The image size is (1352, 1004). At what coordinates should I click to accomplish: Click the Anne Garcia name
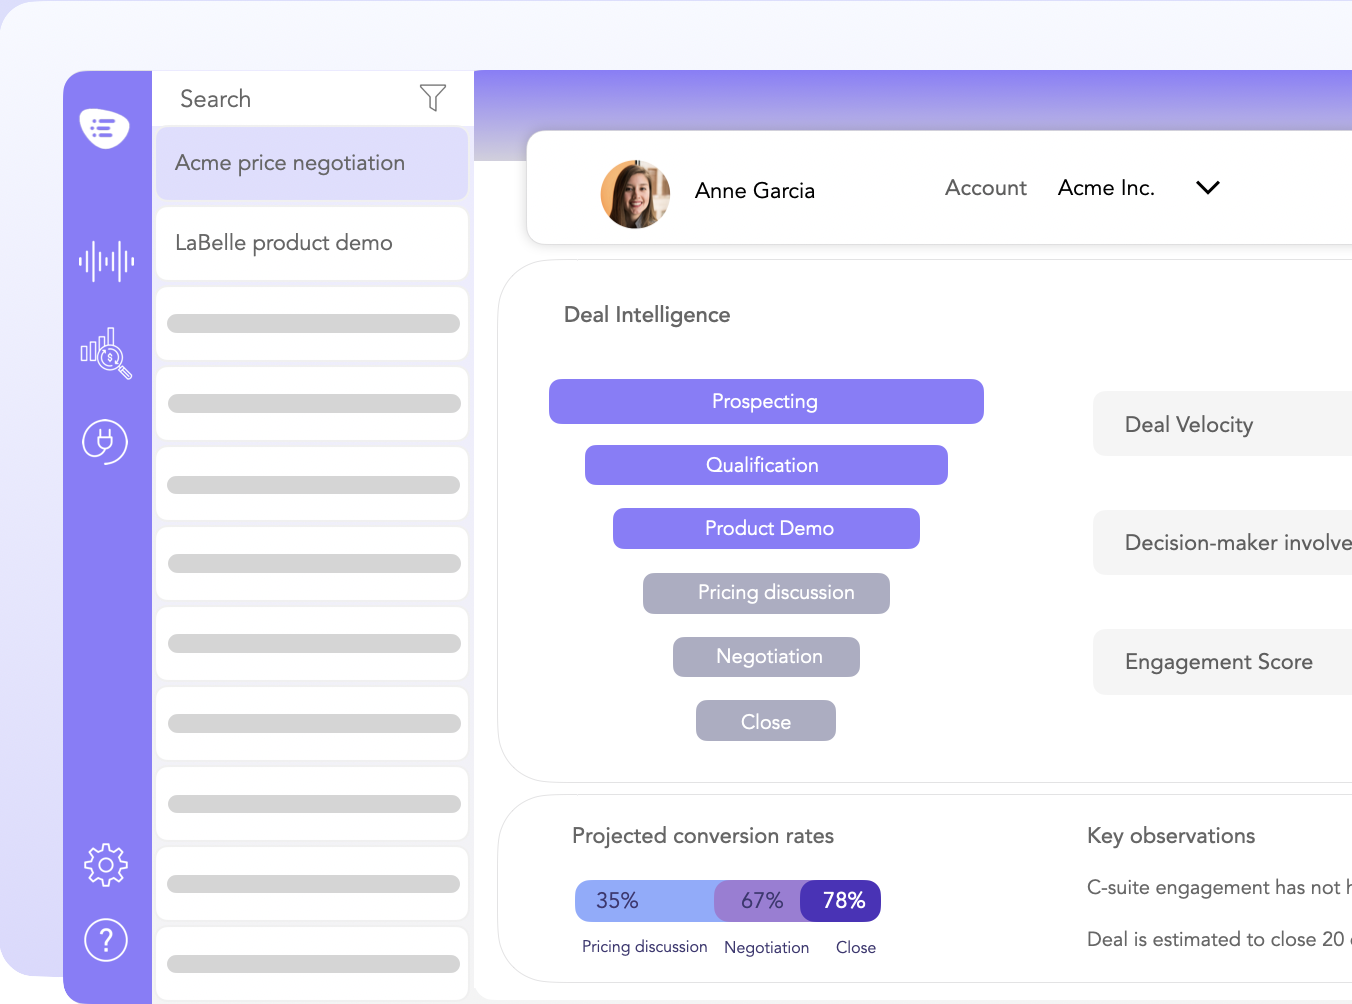click(755, 191)
